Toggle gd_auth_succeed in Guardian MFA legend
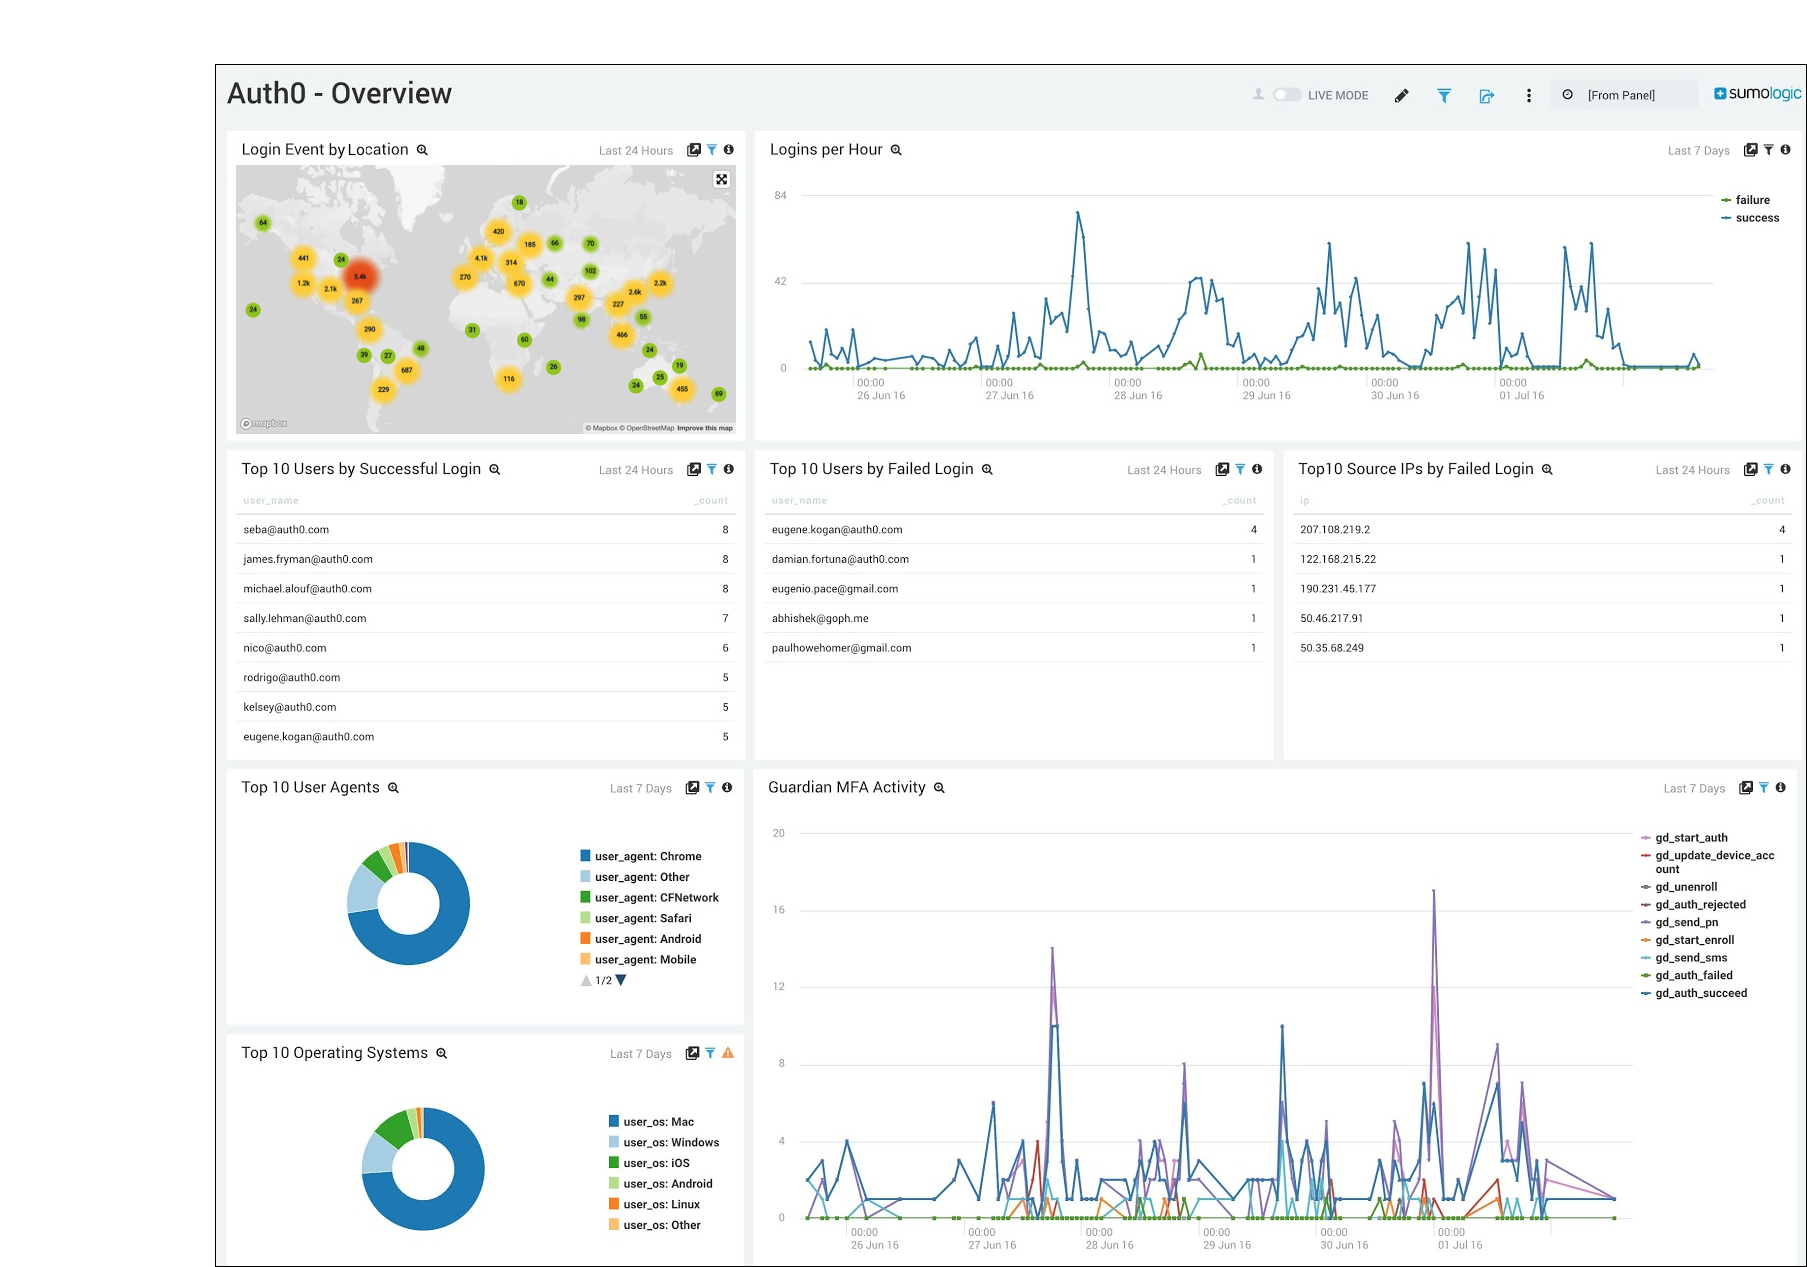This screenshot has height=1267, width=1807. click(x=1700, y=993)
